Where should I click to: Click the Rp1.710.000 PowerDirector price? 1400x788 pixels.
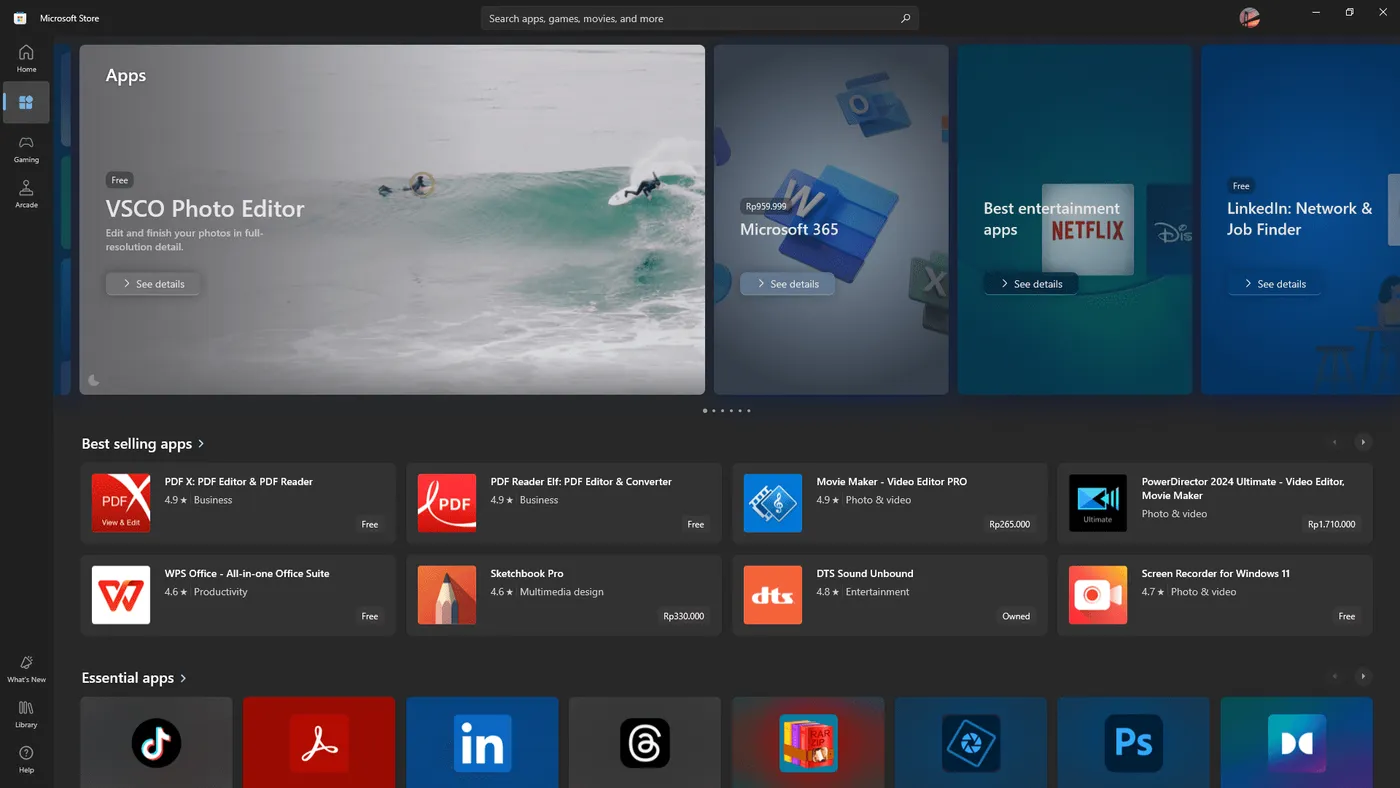click(x=1331, y=524)
